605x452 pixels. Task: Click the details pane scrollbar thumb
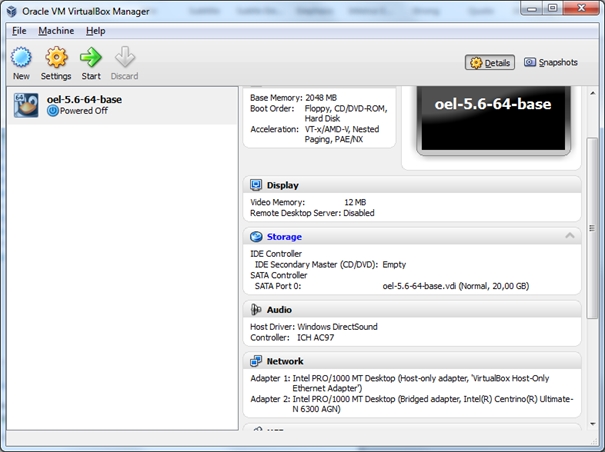(591, 228)
